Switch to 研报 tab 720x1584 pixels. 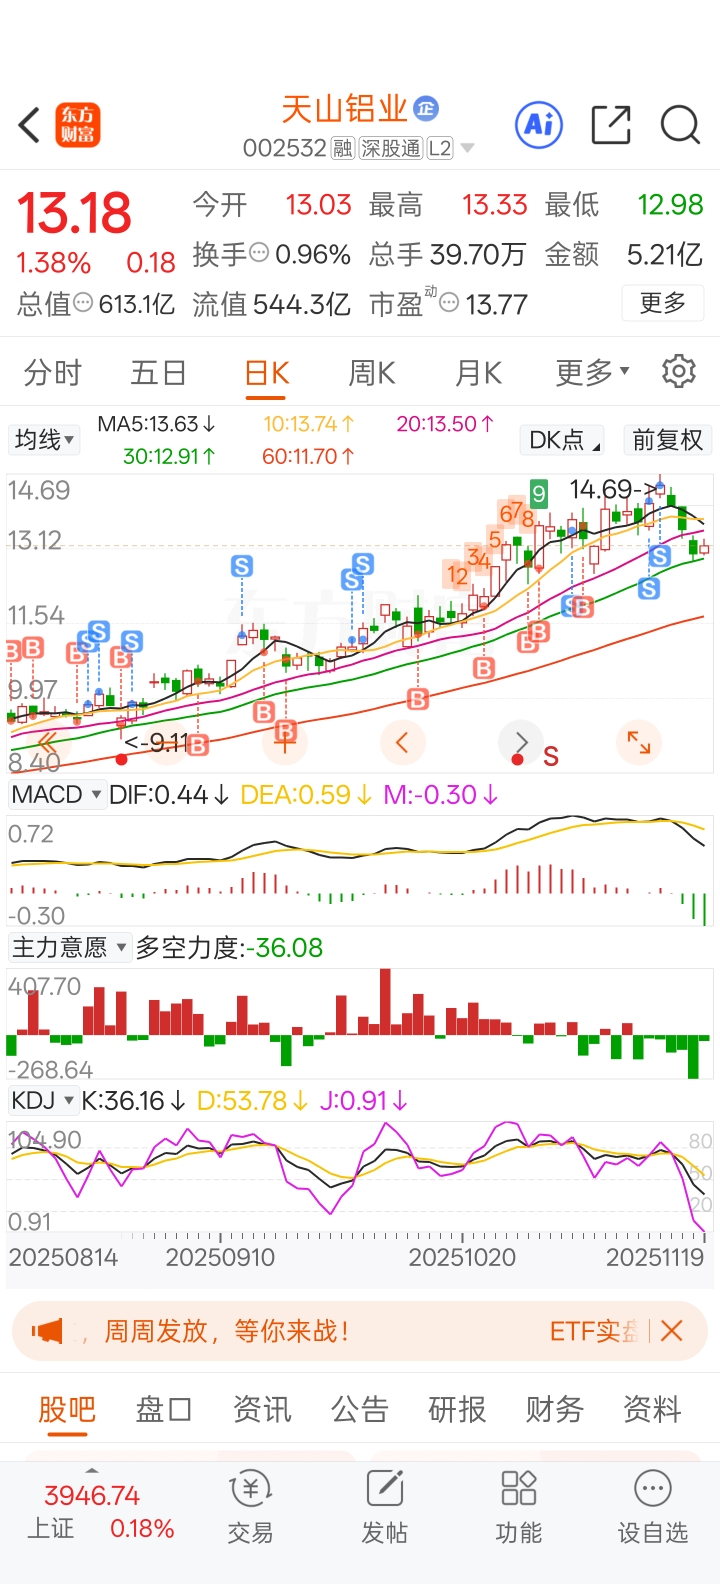tap(457, 1409)
